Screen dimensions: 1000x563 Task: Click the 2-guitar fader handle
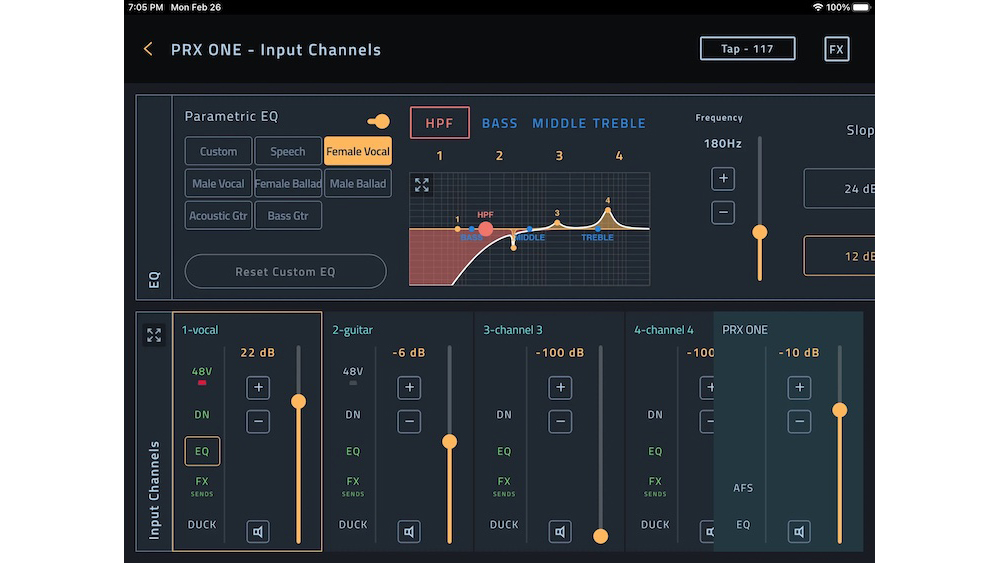pos(449,441)
